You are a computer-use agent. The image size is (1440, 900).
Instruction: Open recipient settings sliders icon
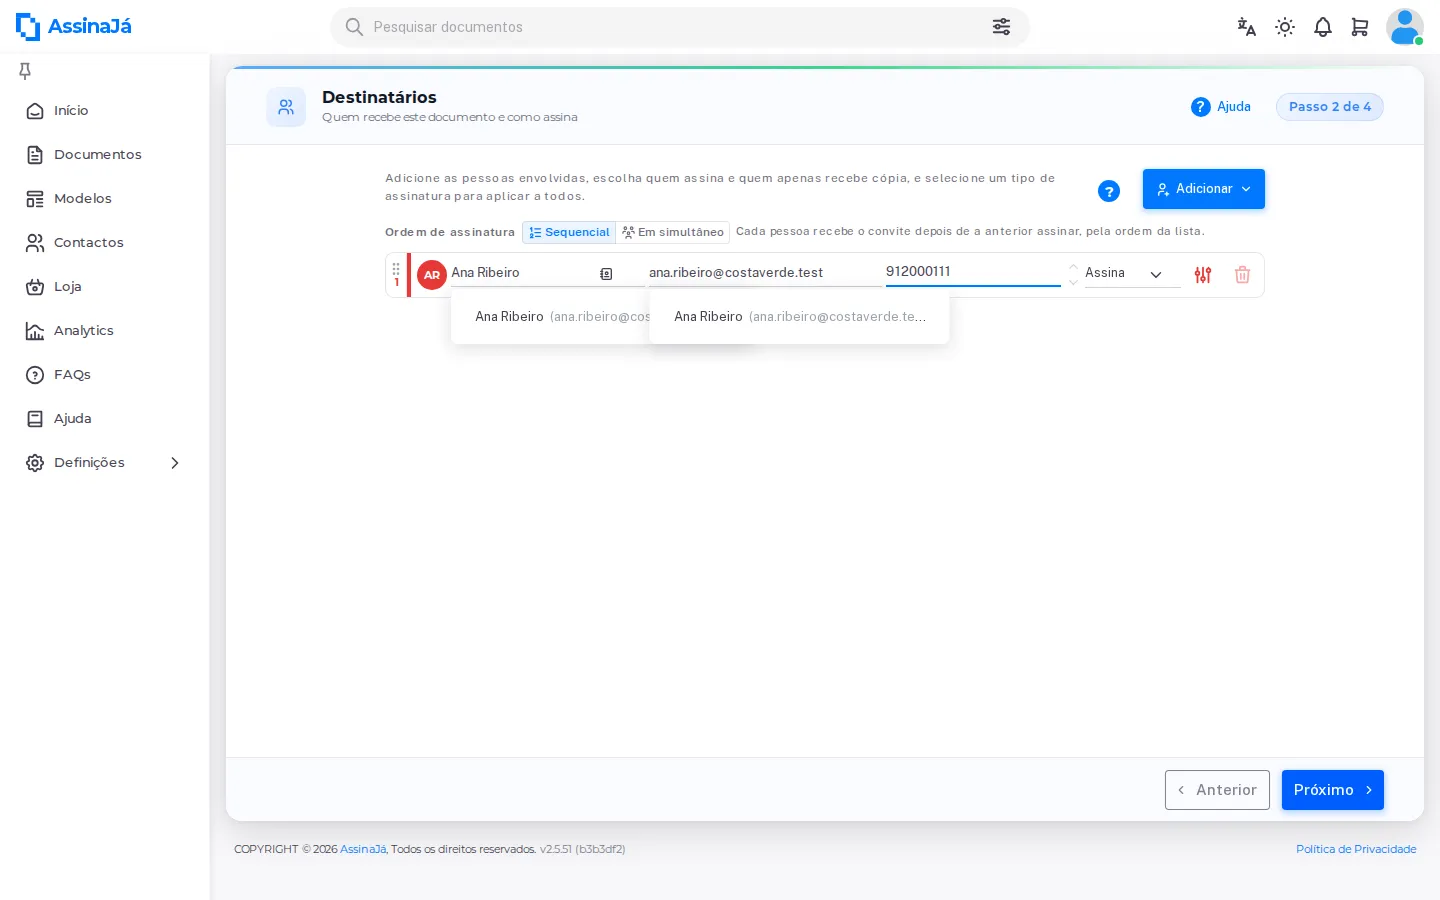click(x=1203, y=275)
